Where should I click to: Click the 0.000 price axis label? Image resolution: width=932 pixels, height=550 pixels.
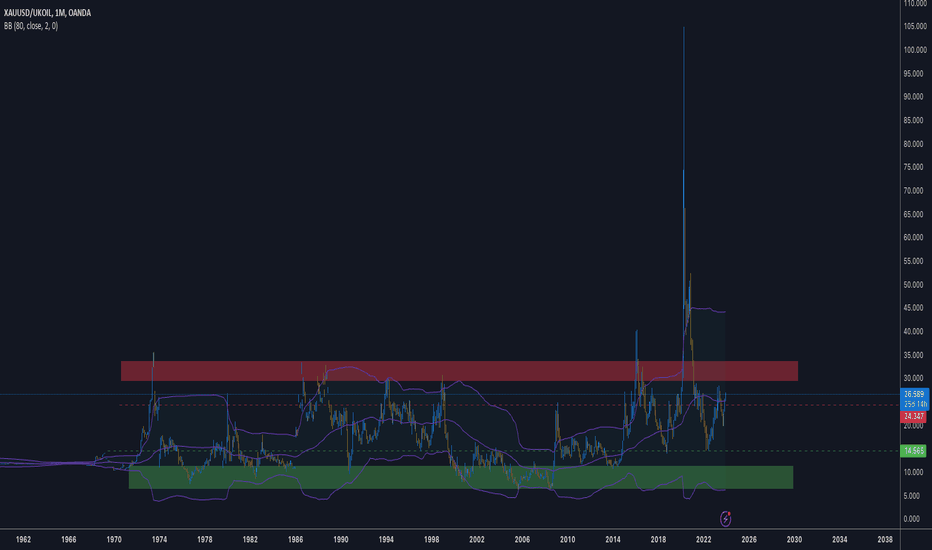[913, 519]
